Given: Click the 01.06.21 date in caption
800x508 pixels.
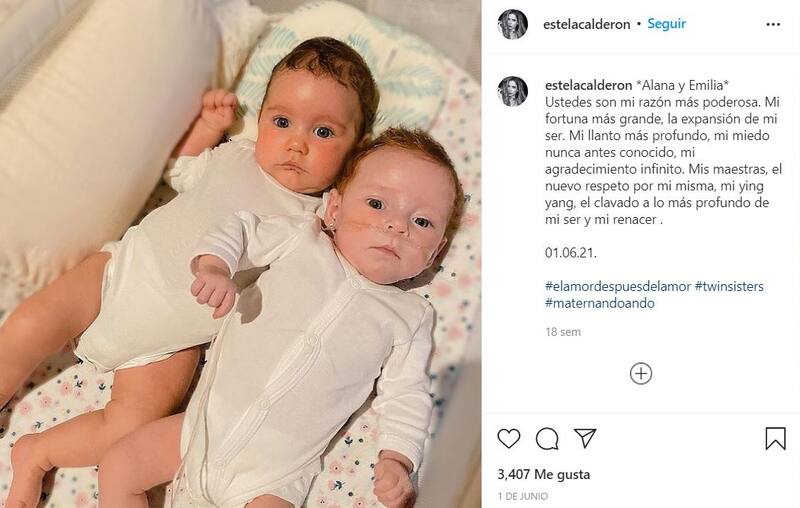Looking at the screenshot, I should 570,252.
